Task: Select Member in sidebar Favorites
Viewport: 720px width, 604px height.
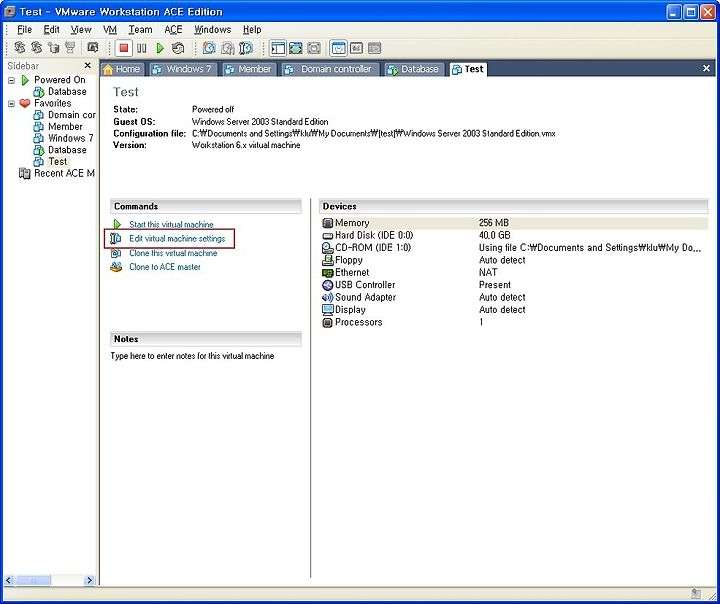Action: (x=65, y=127)
